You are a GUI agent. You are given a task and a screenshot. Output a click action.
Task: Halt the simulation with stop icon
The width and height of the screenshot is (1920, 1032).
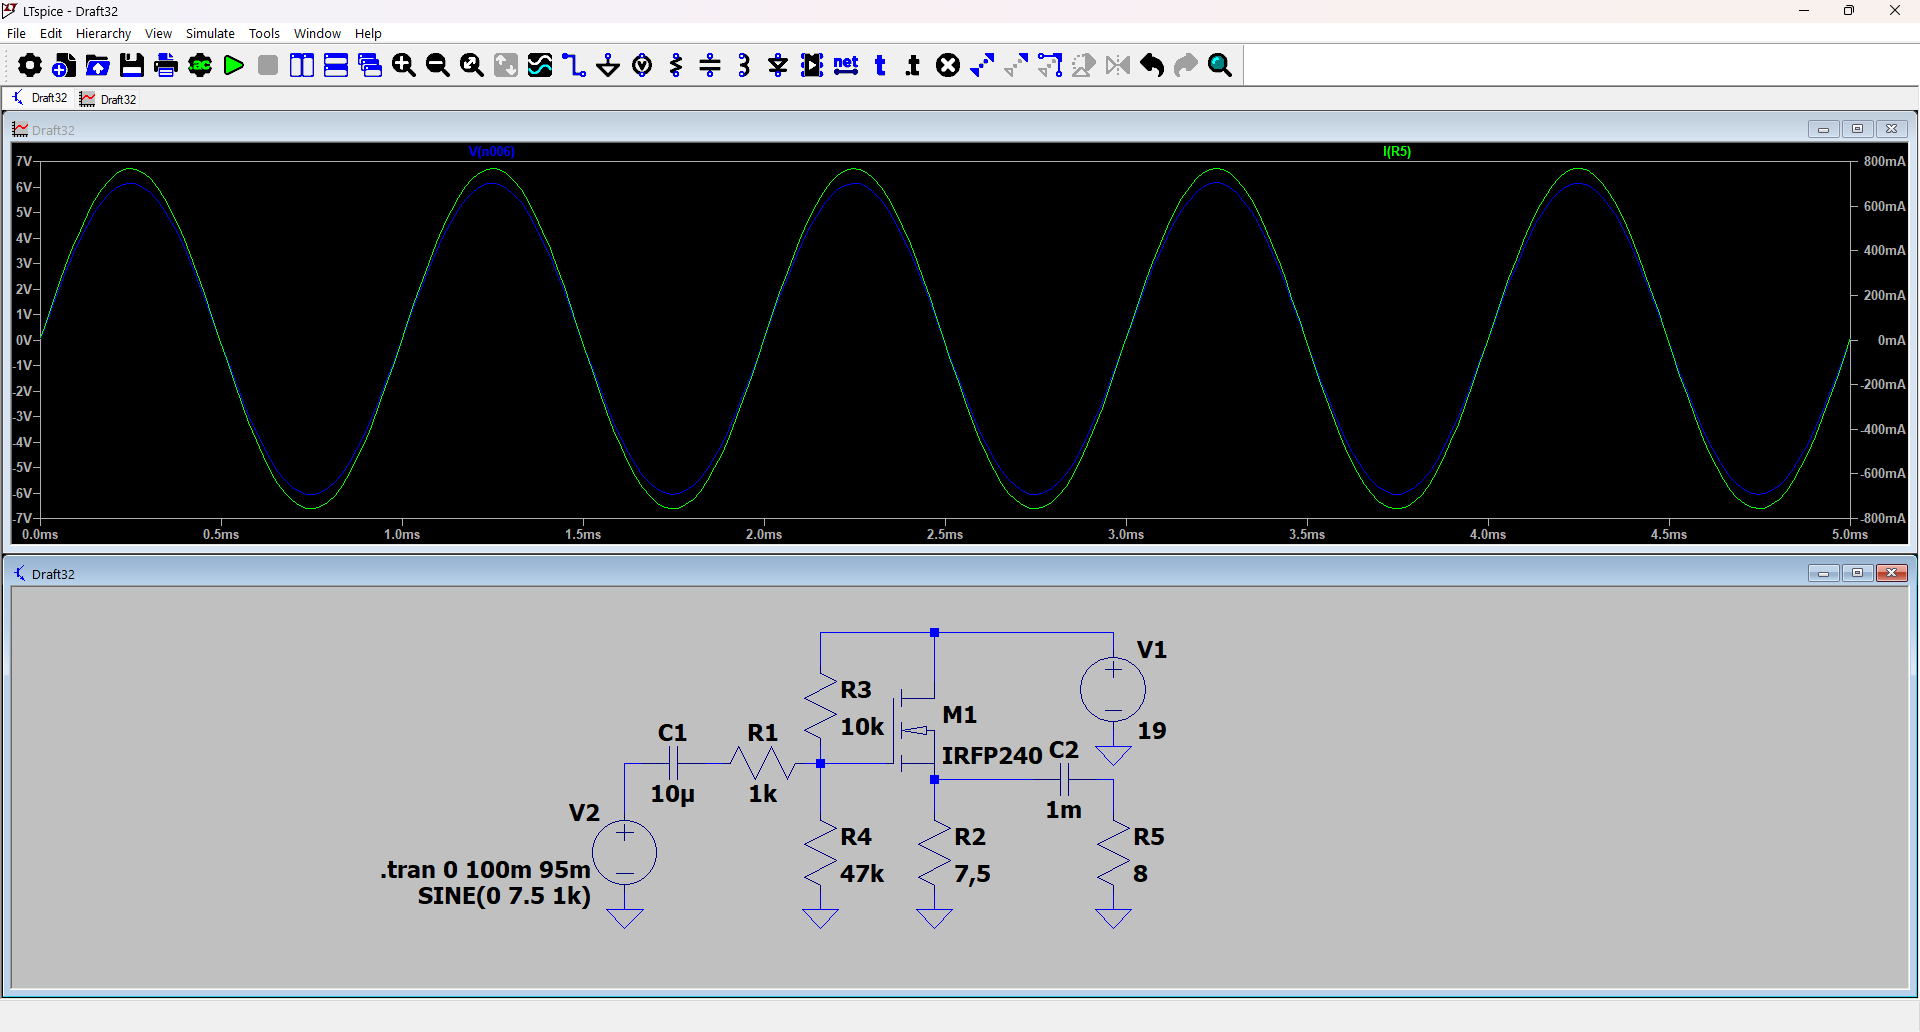[x=268, y=66]
